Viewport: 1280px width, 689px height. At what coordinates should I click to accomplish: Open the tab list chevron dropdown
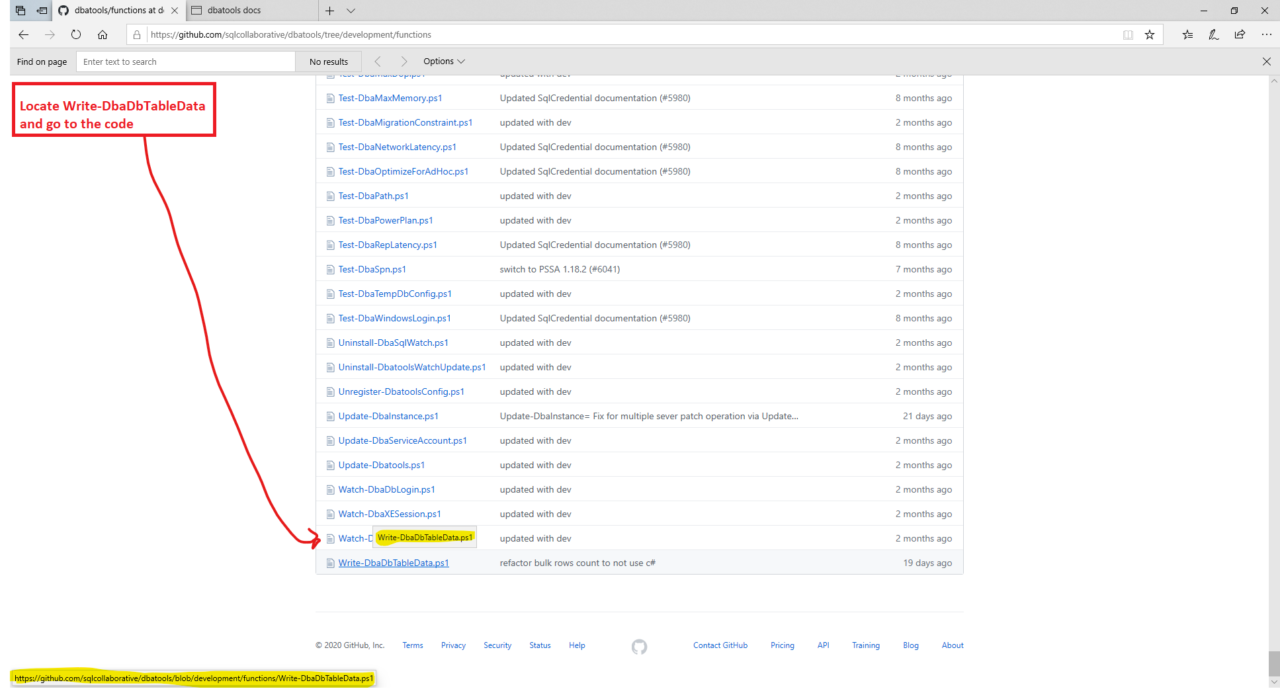pos(351,10)
